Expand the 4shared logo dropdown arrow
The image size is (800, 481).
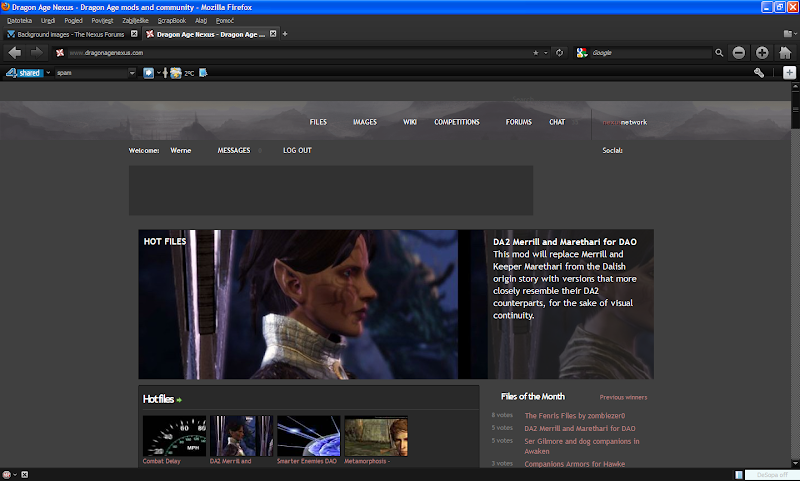(x=48, y=73)
